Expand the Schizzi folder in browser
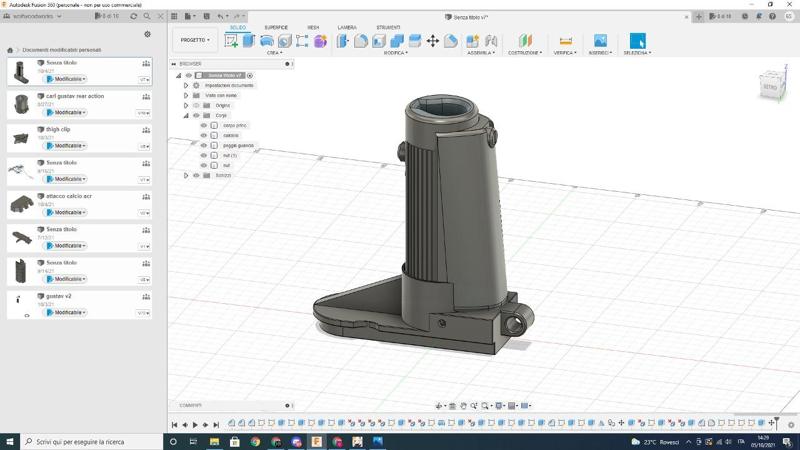Screen dimensions: 800x450 (x=186, y=175)
